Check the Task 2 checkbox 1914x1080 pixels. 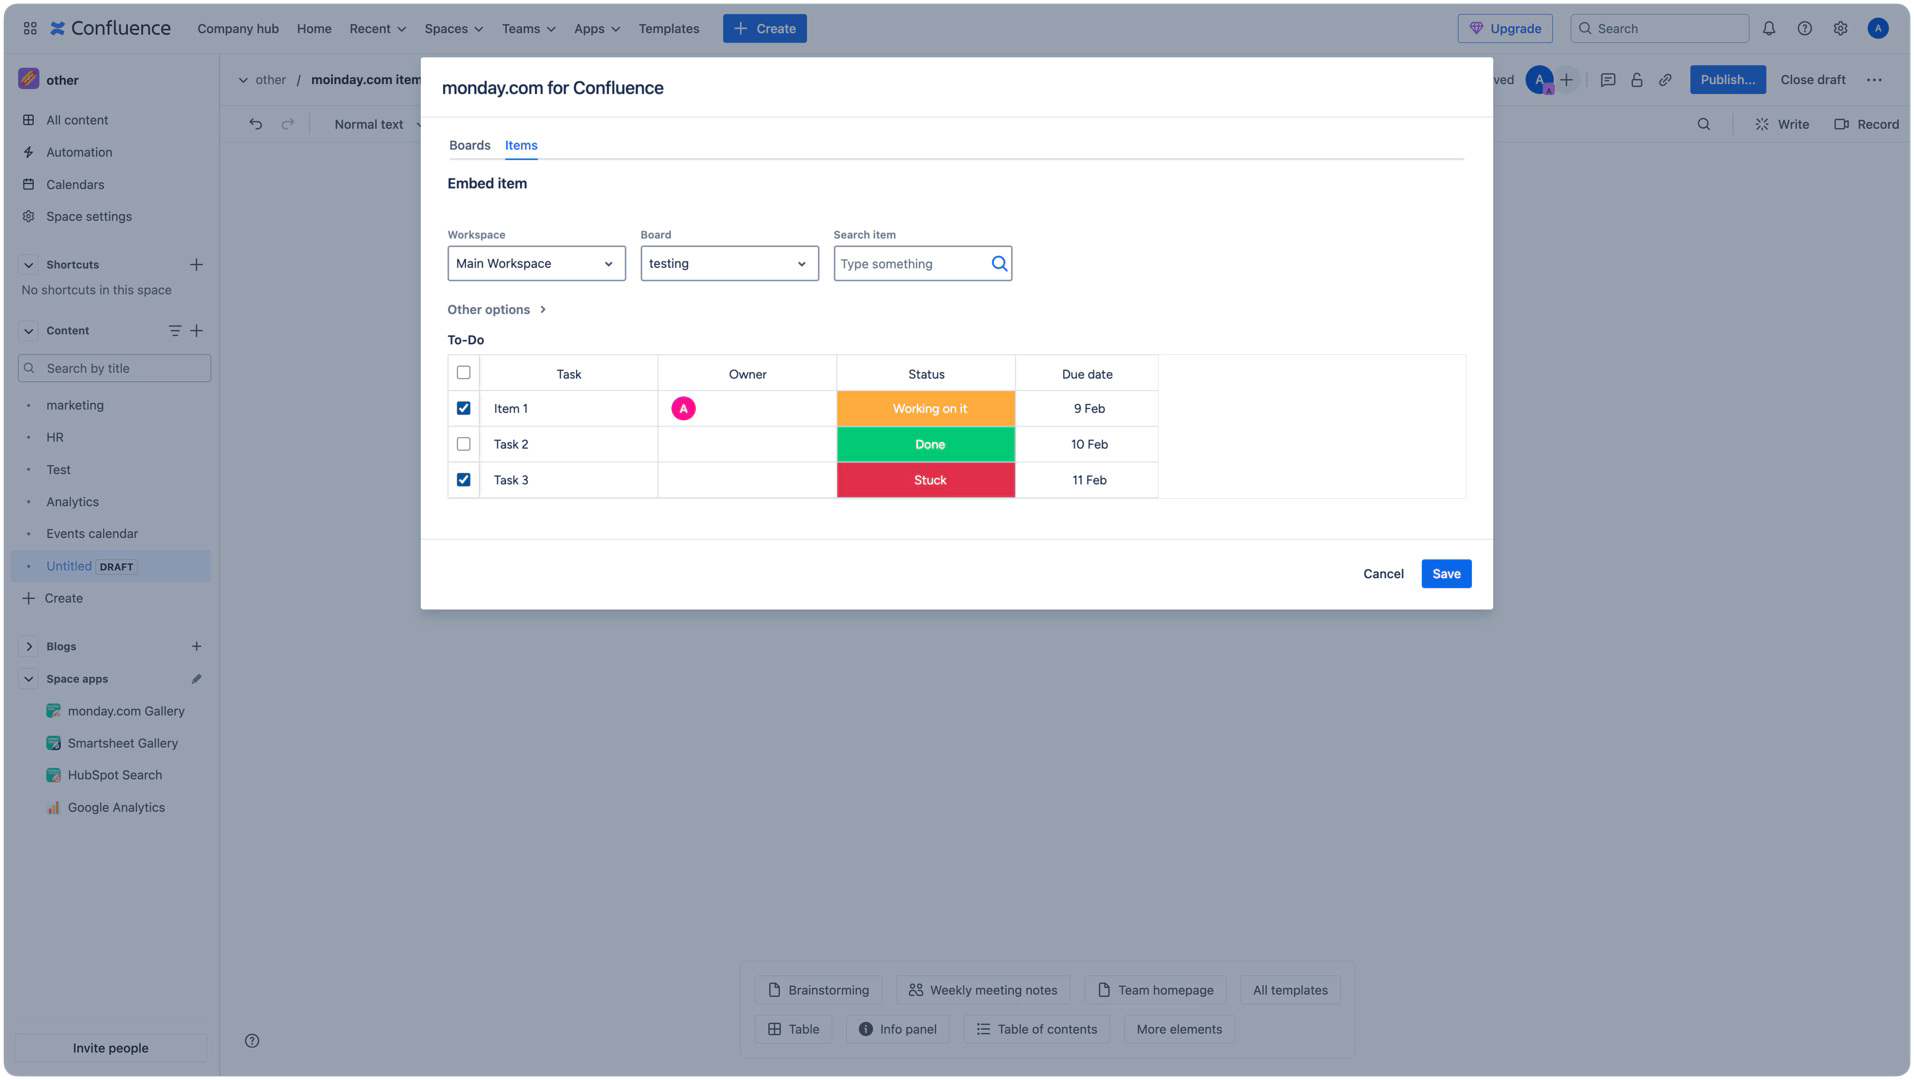[x=463, y=444]
